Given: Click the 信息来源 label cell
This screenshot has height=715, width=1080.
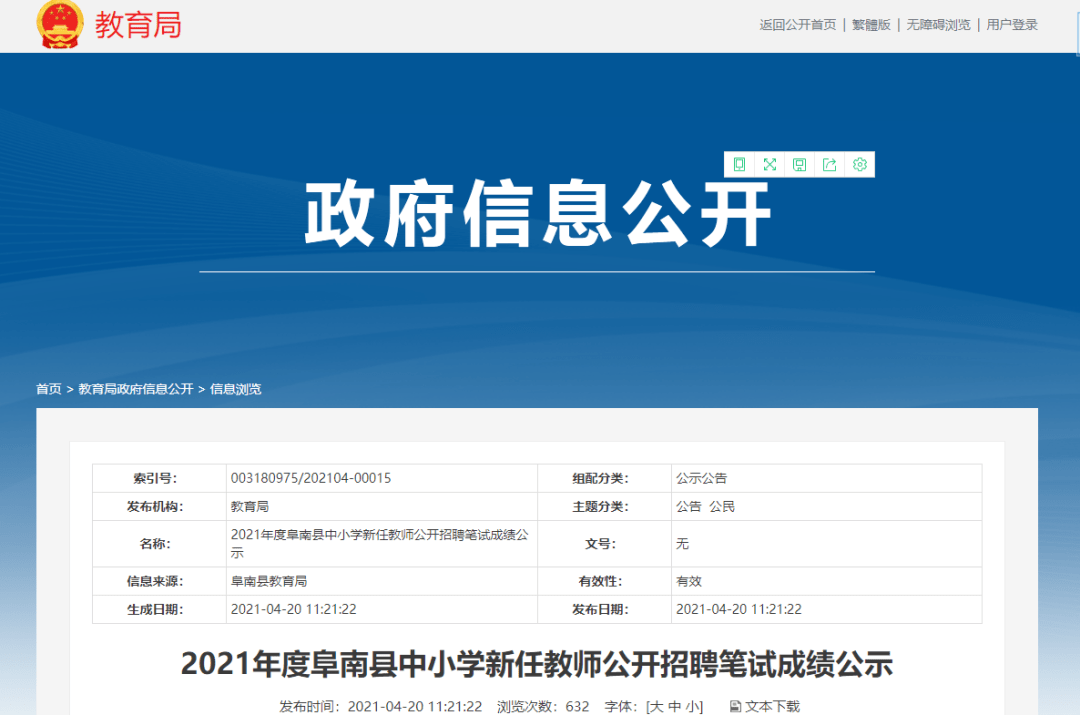Looking at the screenshot, I should 159,581.
